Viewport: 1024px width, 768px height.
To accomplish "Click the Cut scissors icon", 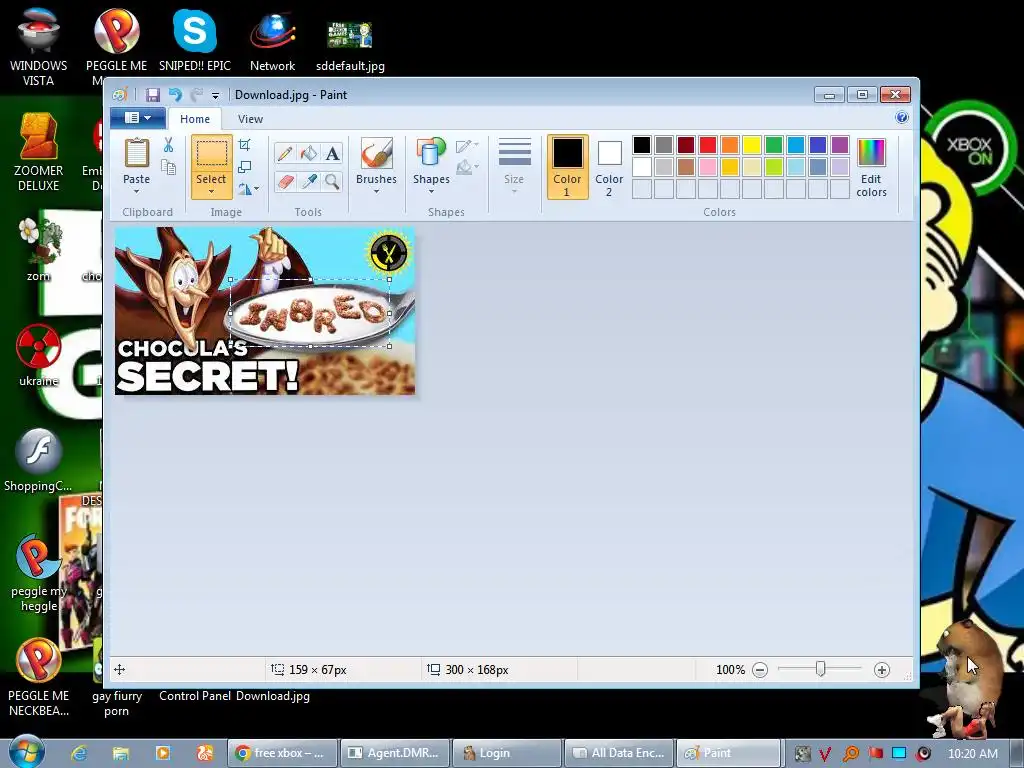I will pyautogui.click(x=168, y=144).
